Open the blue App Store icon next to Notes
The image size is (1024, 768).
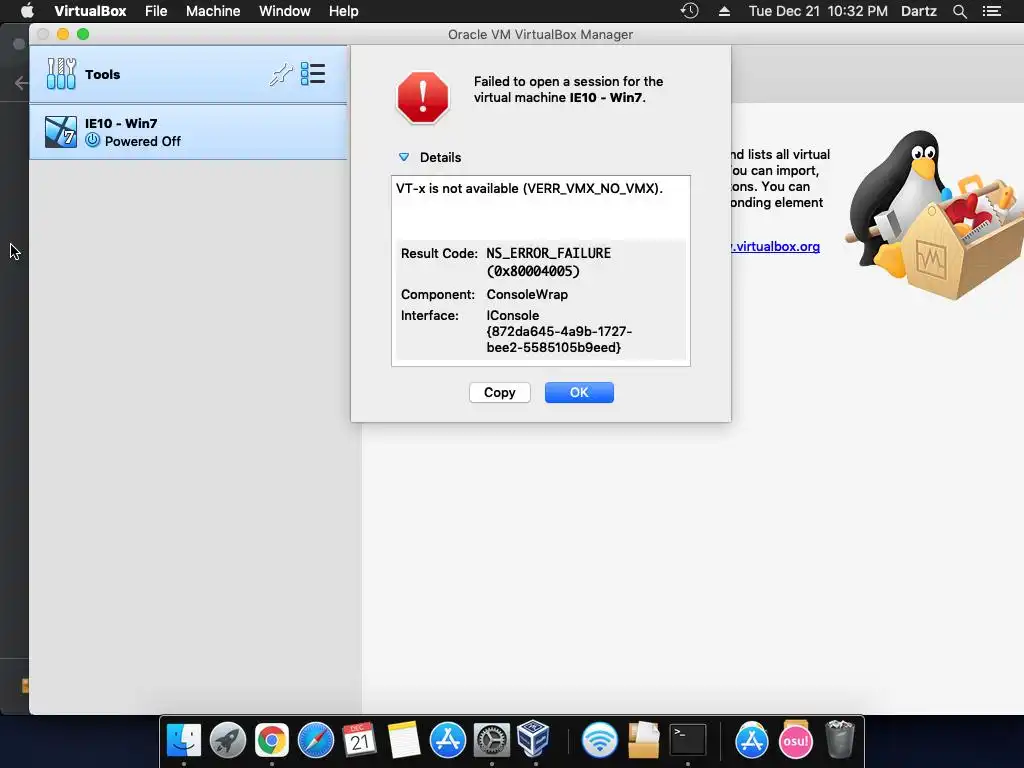tap(447, 740)
